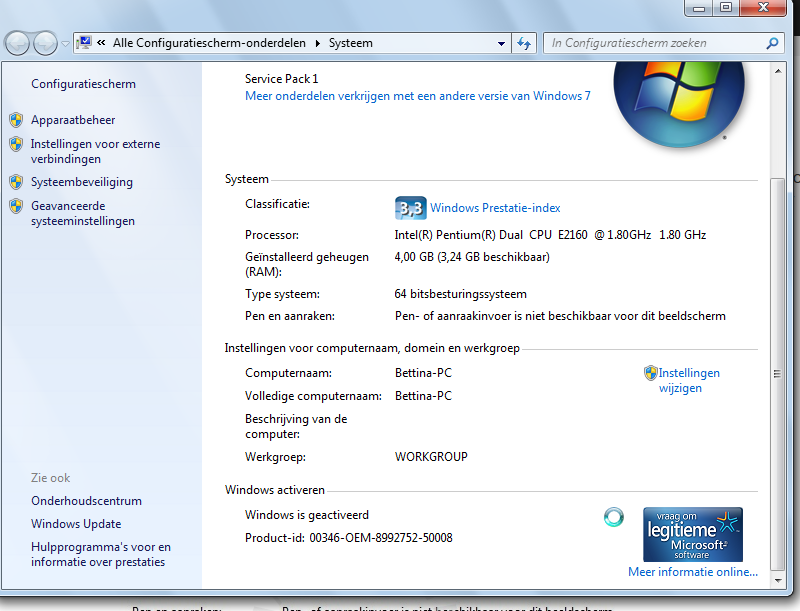Viewport: 800px width, 611px height.
Task: Open Apparaatbeheer from the sidebar
Action: point(73,120)
